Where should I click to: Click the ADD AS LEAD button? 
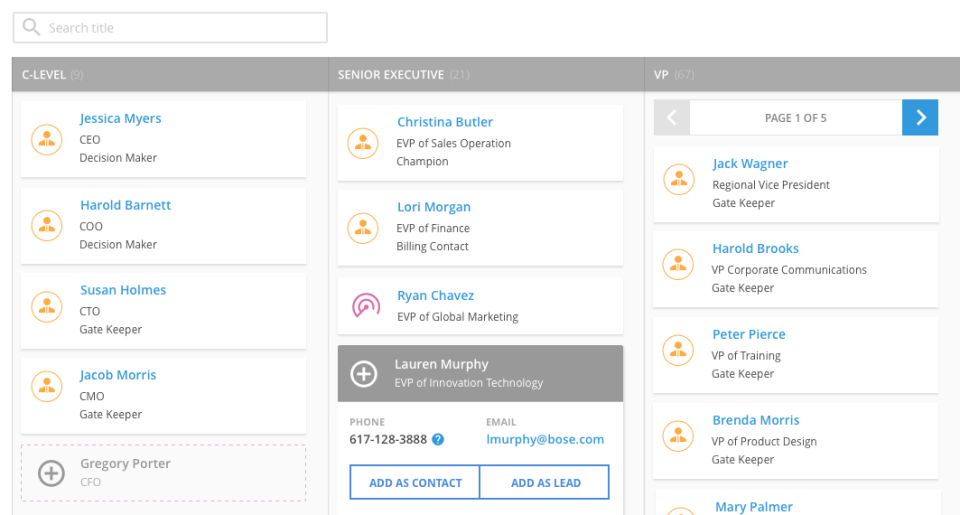[546, 483]
